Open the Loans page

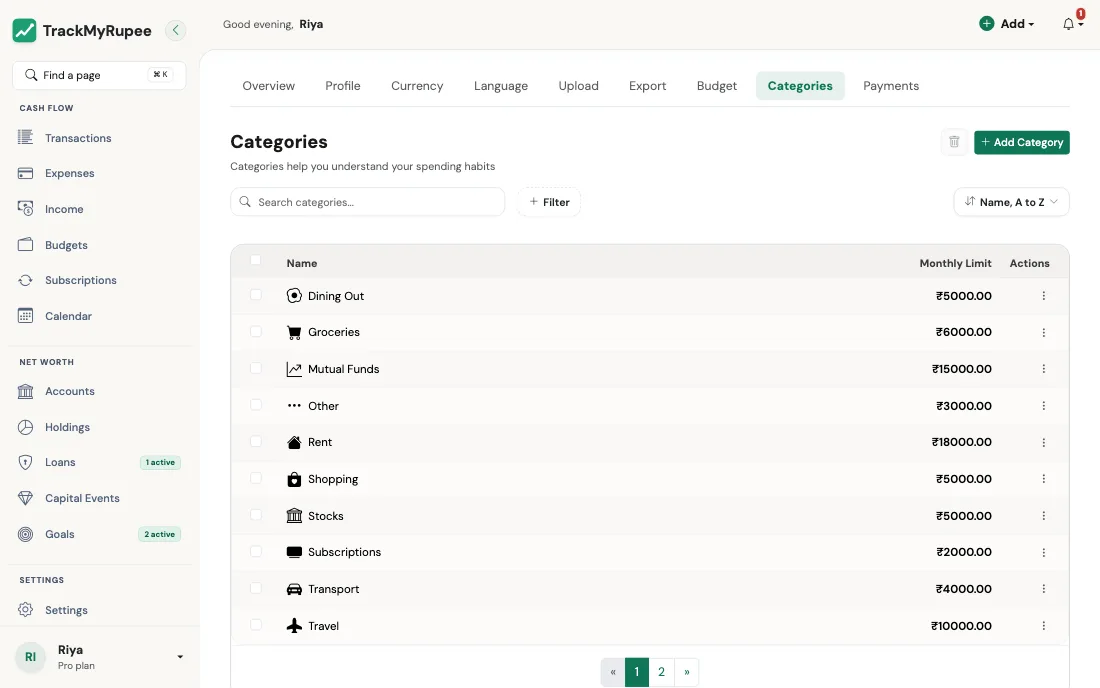click(60, 462)
